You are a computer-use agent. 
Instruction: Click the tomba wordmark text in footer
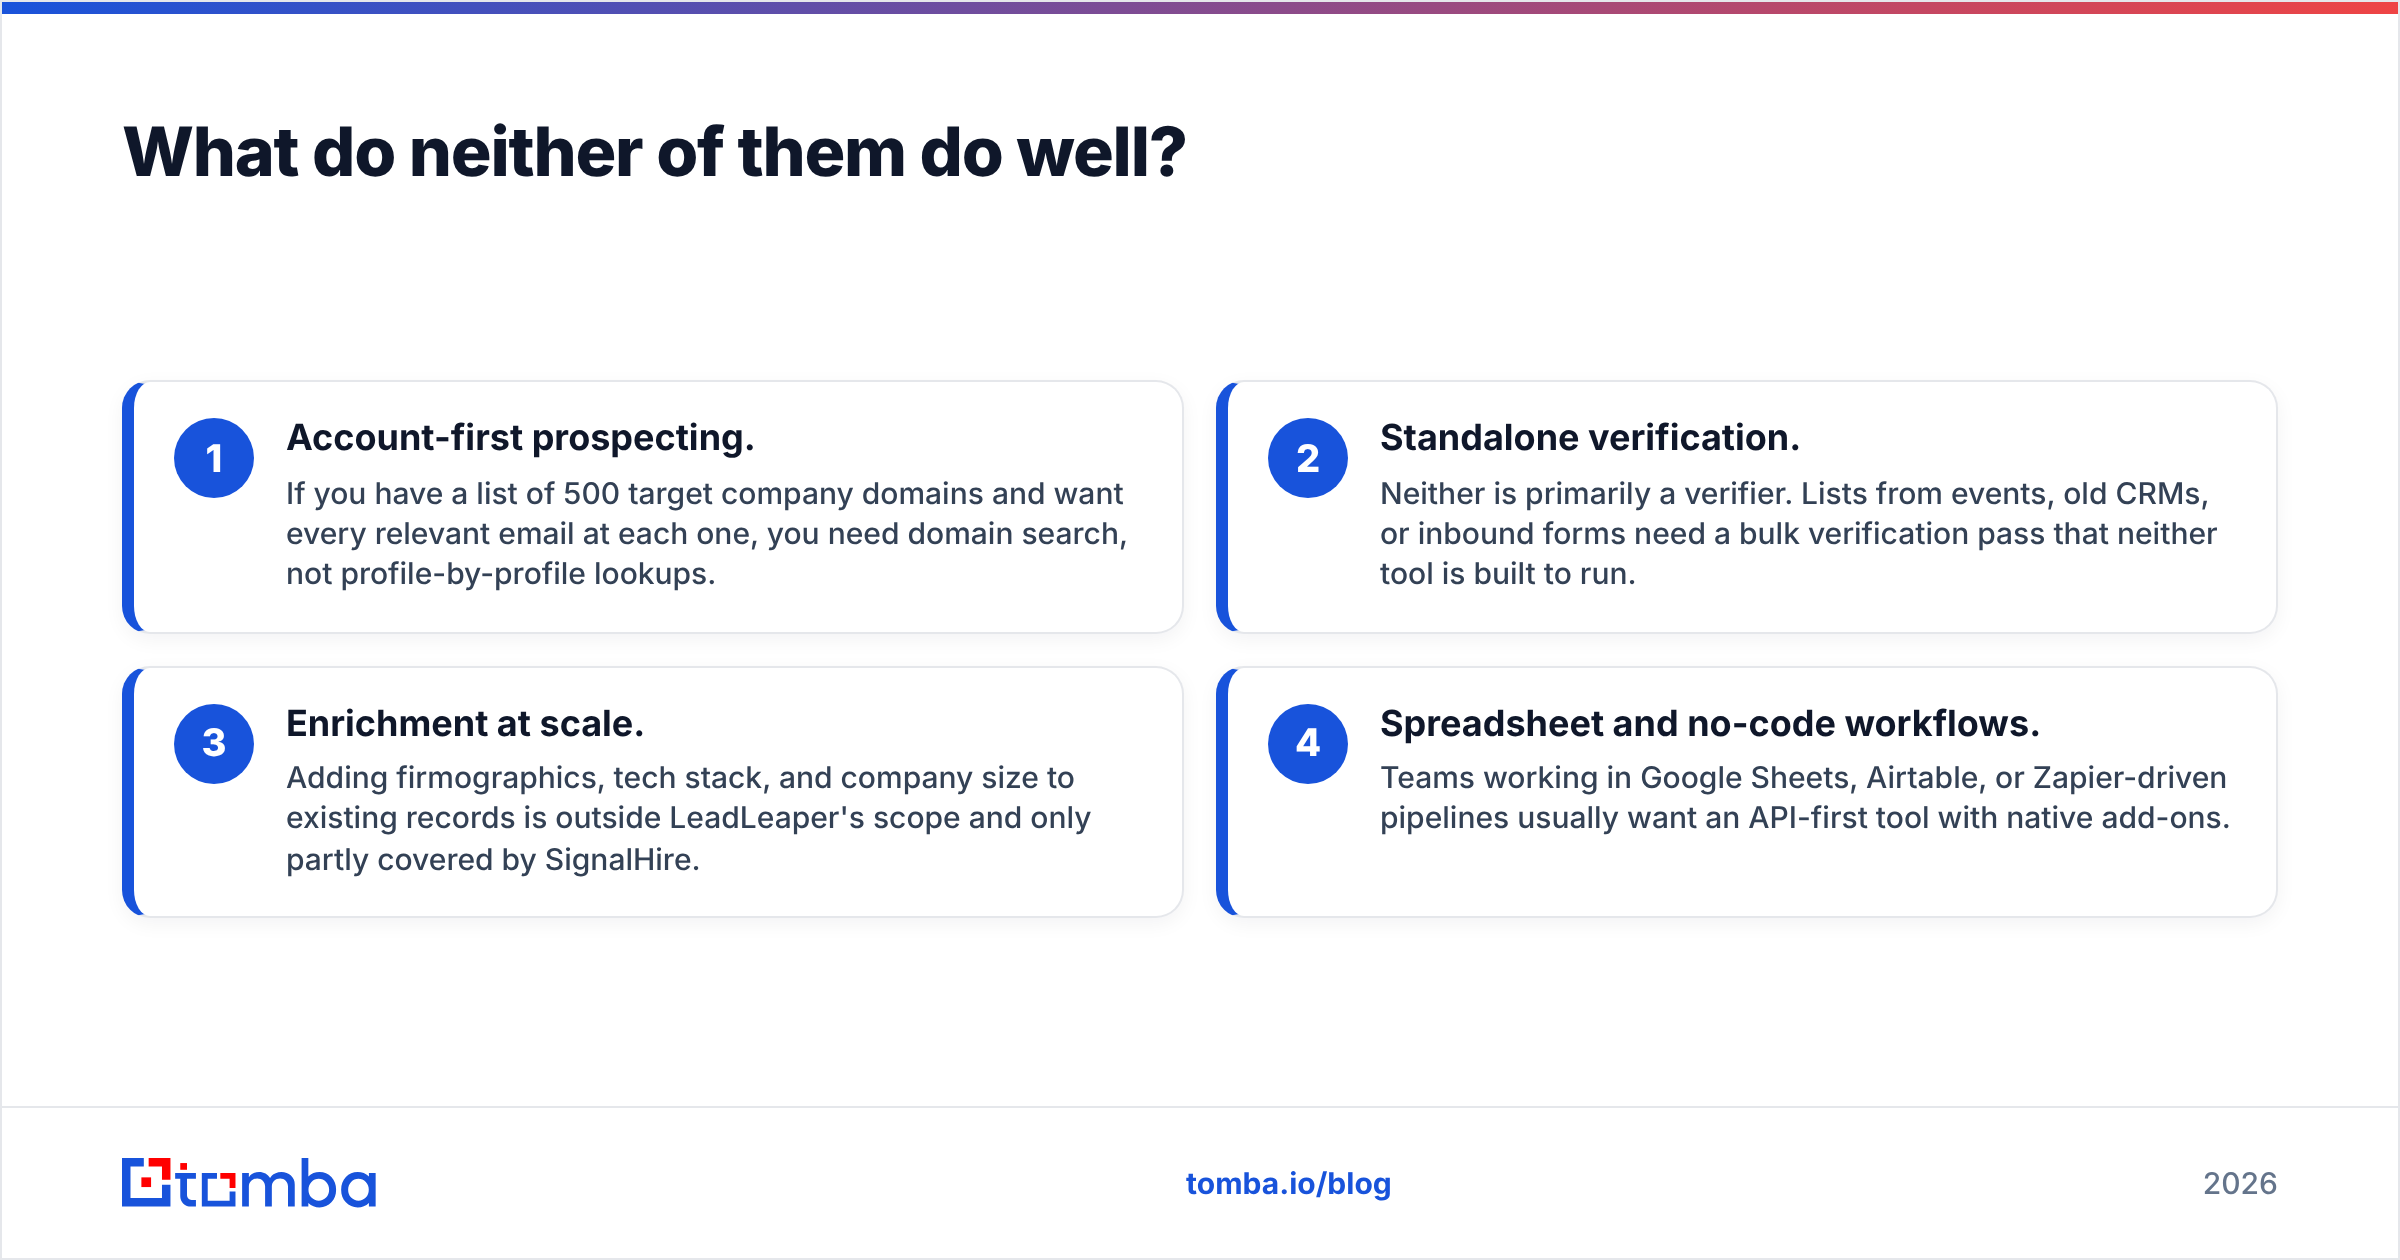(277, 1183)
